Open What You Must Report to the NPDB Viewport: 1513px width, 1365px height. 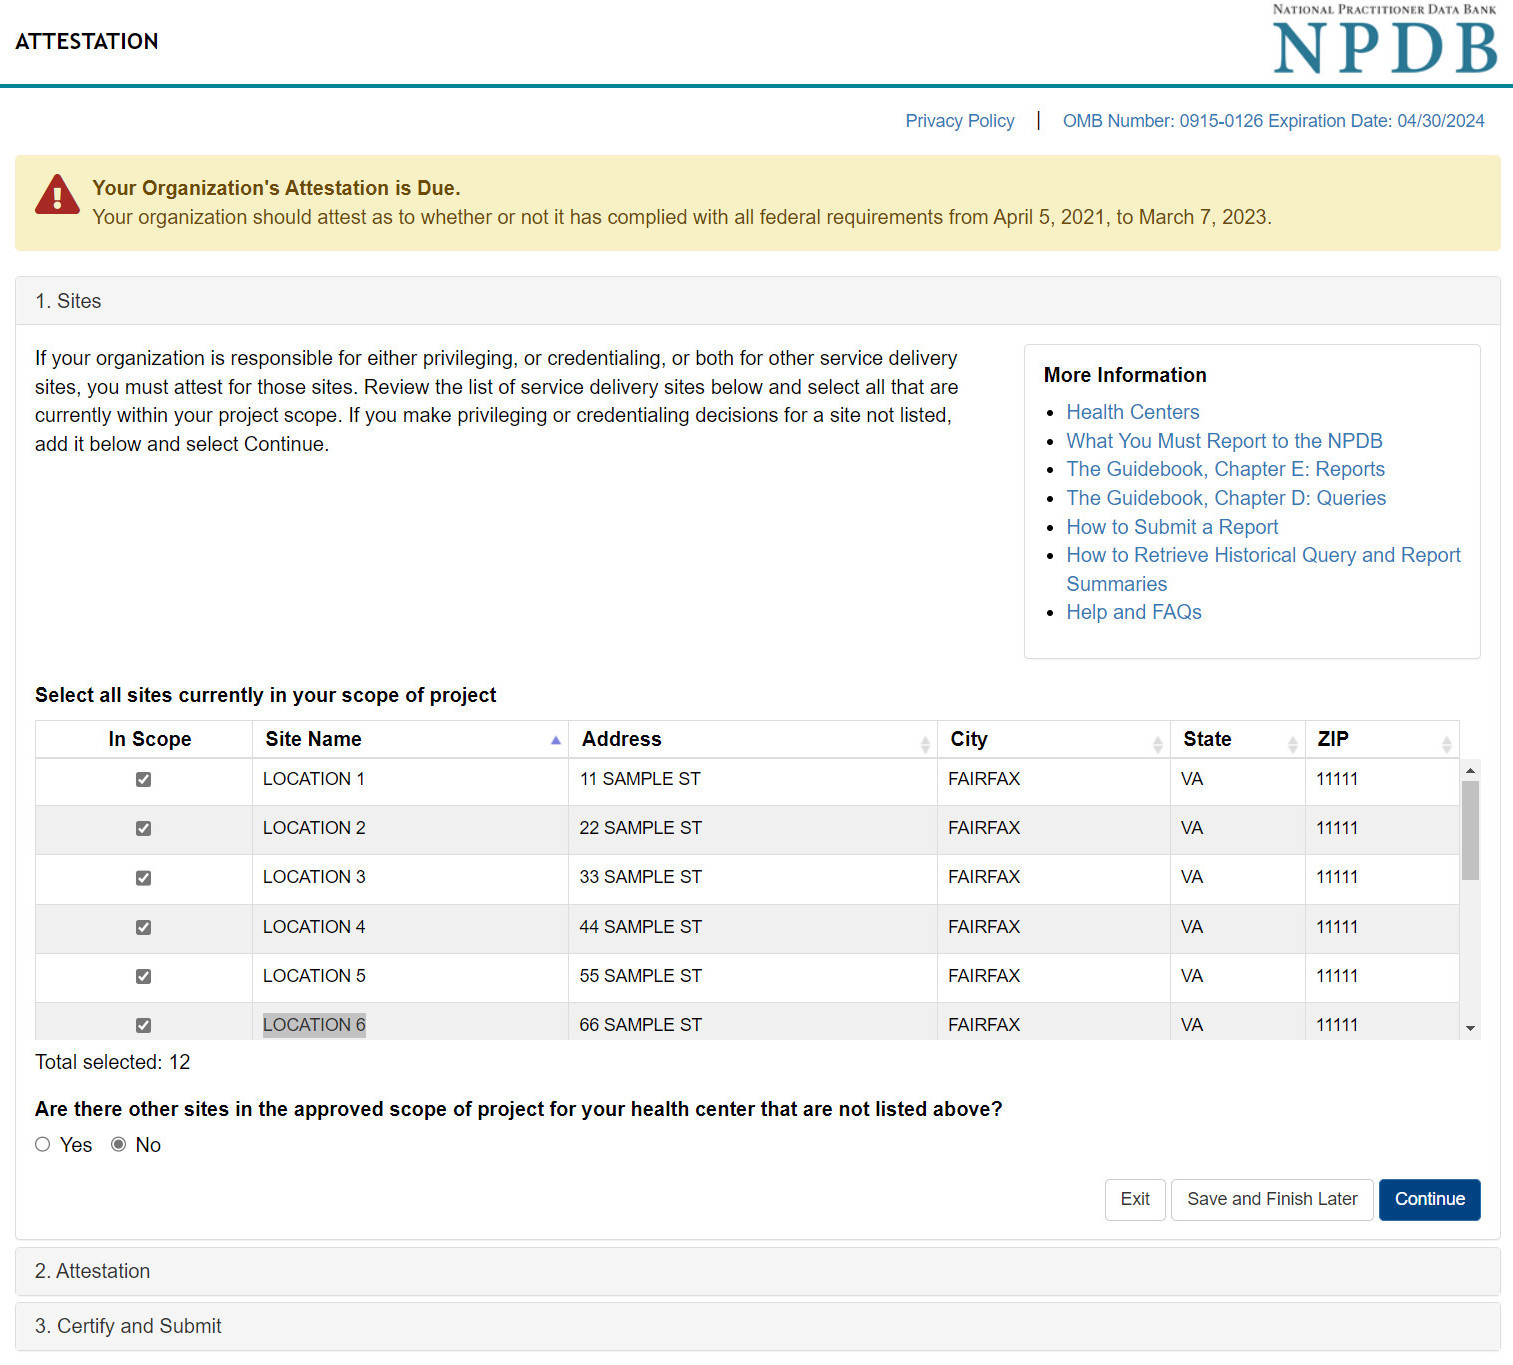click(1224, 441)
